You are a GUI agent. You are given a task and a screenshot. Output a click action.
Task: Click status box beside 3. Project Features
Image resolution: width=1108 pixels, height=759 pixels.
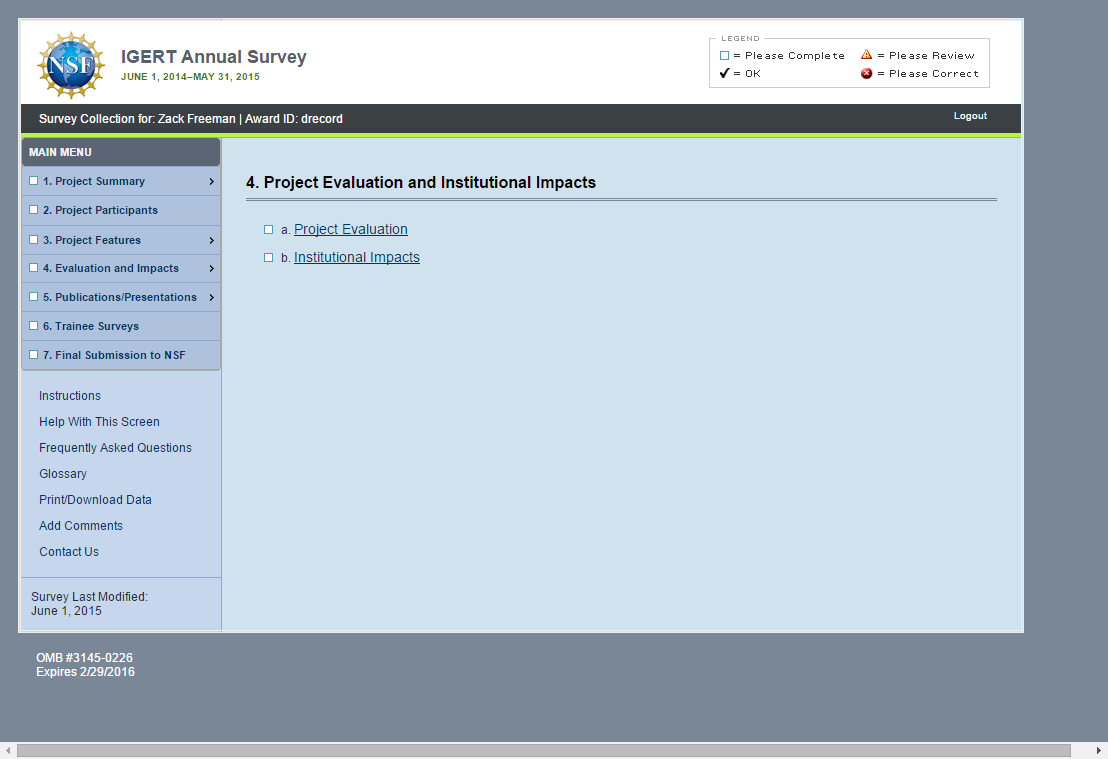click(33, 240)
